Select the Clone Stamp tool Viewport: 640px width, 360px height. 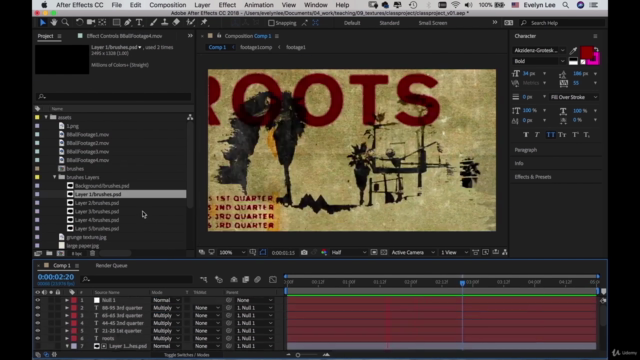164,23
